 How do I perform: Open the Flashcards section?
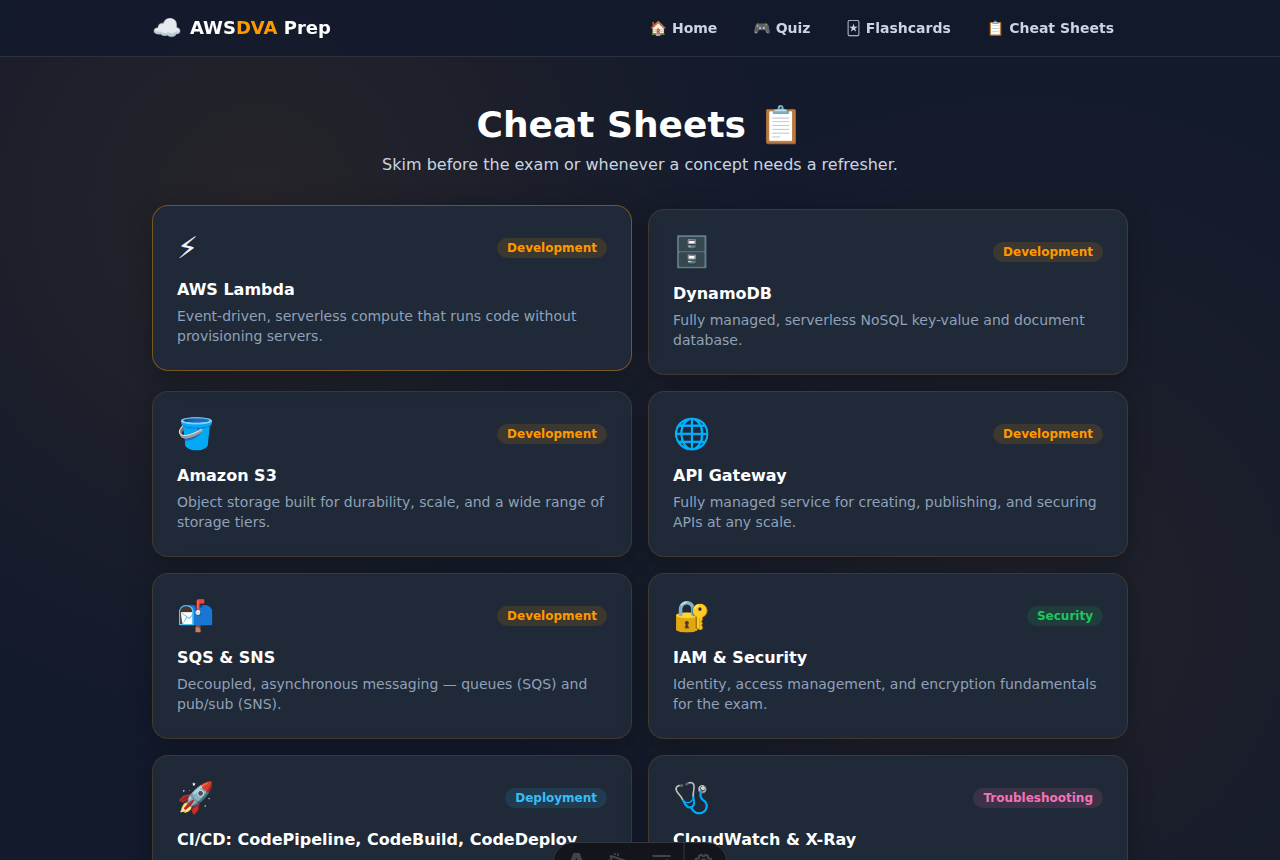[x=899, y=28]
